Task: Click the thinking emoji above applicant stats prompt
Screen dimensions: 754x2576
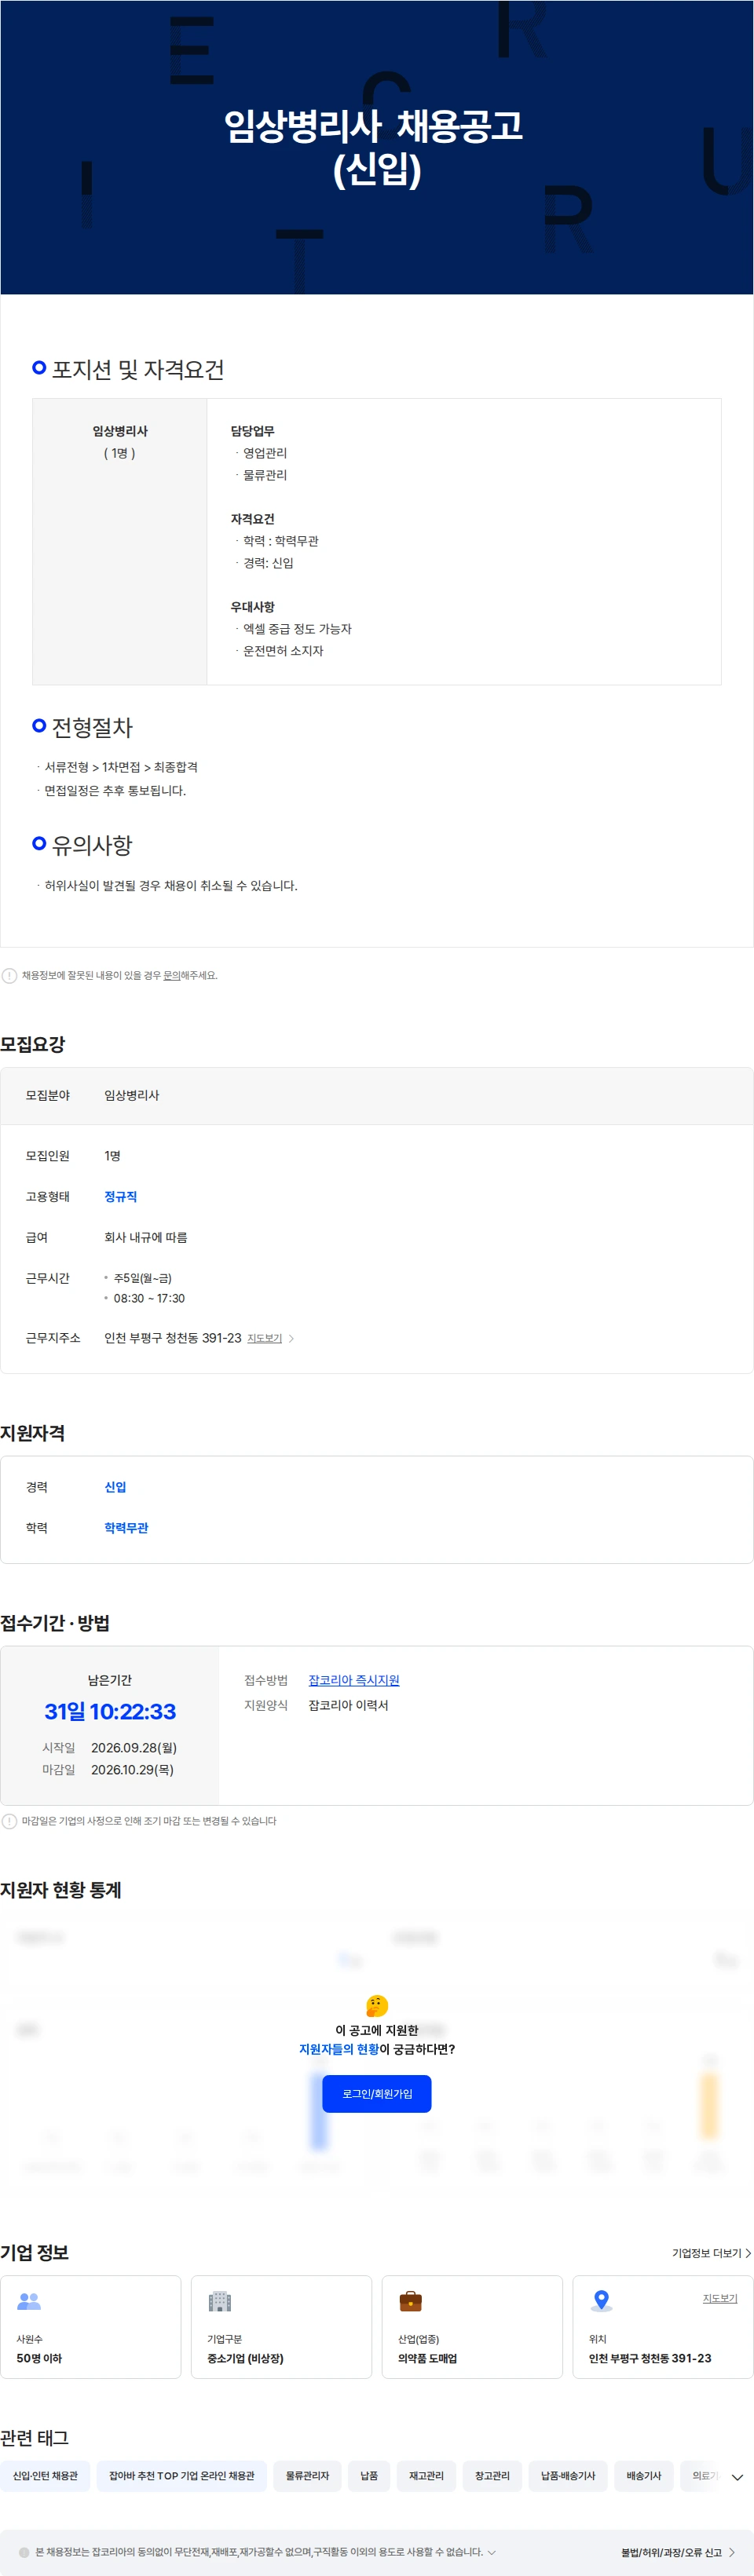Action: (x=377, y=2005)
